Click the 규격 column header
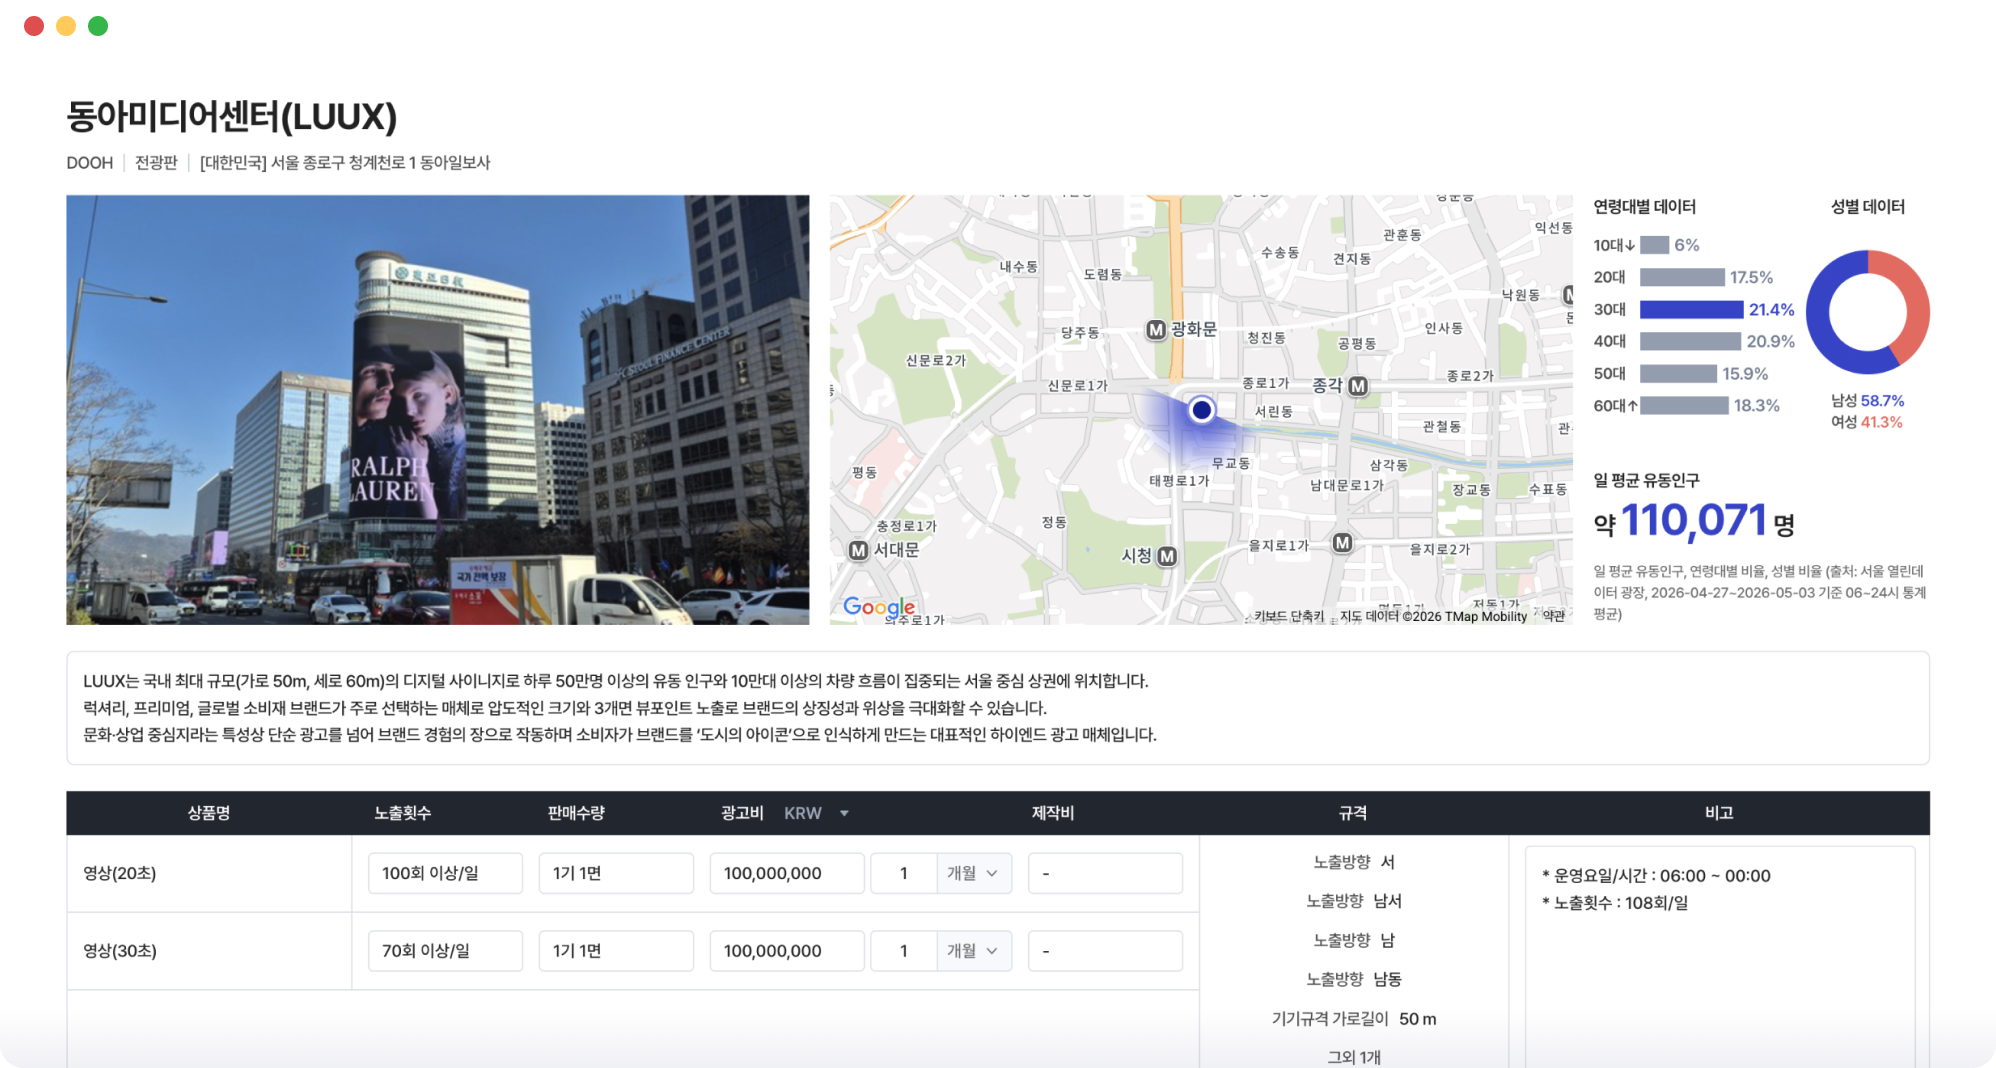 point(1353,813)
